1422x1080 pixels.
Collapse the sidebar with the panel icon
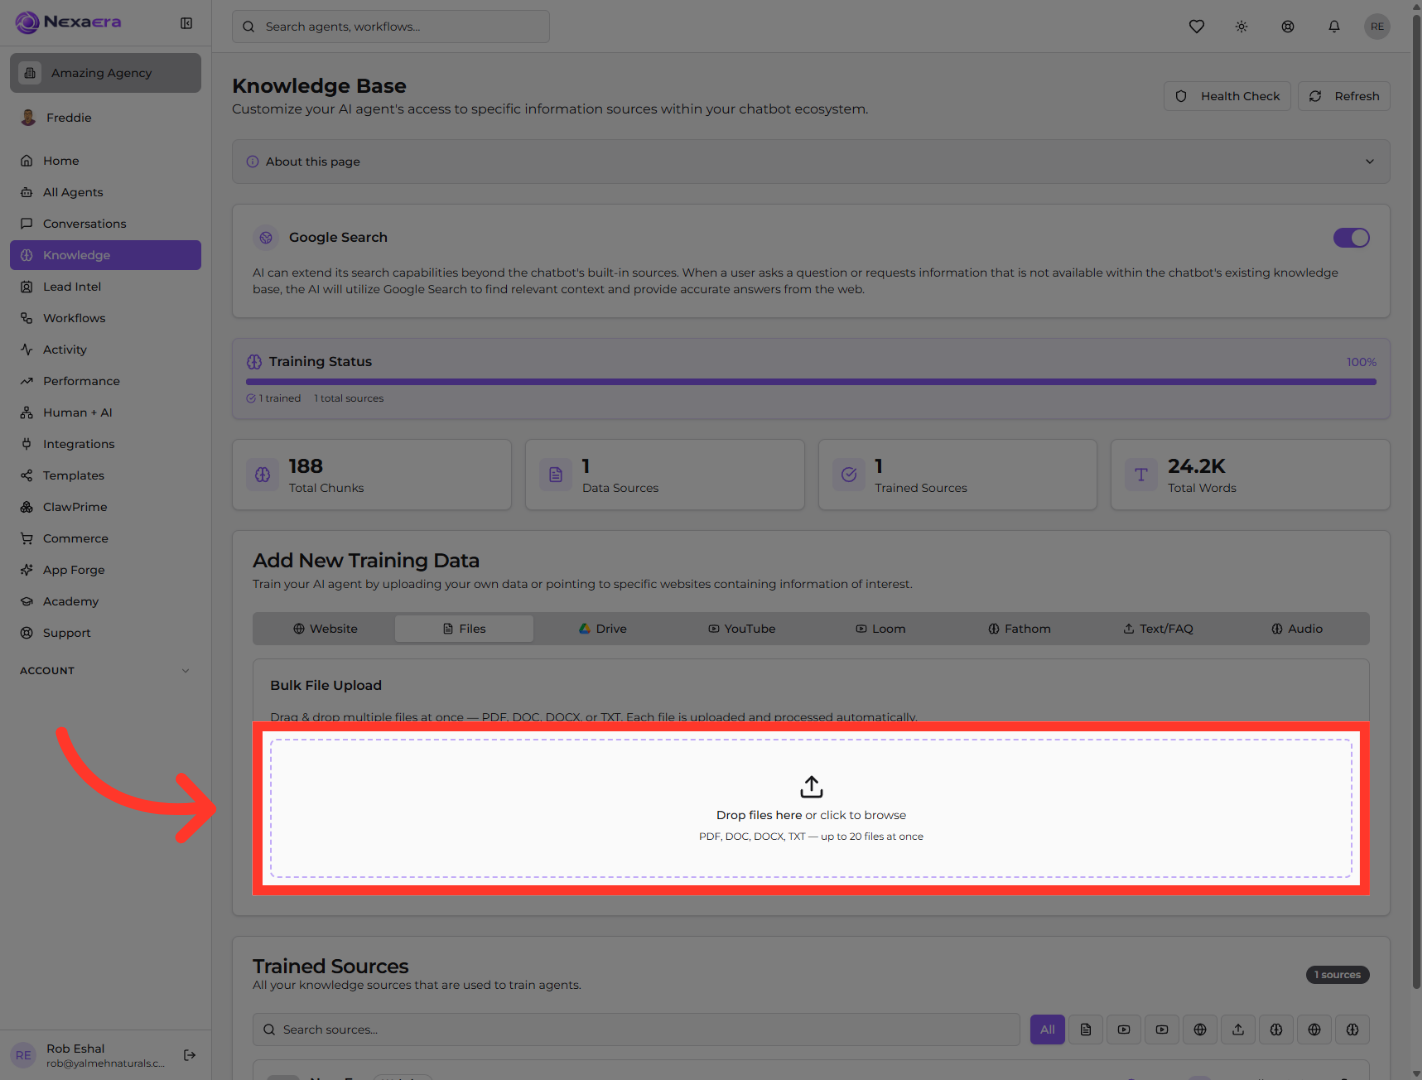[186, 23]
